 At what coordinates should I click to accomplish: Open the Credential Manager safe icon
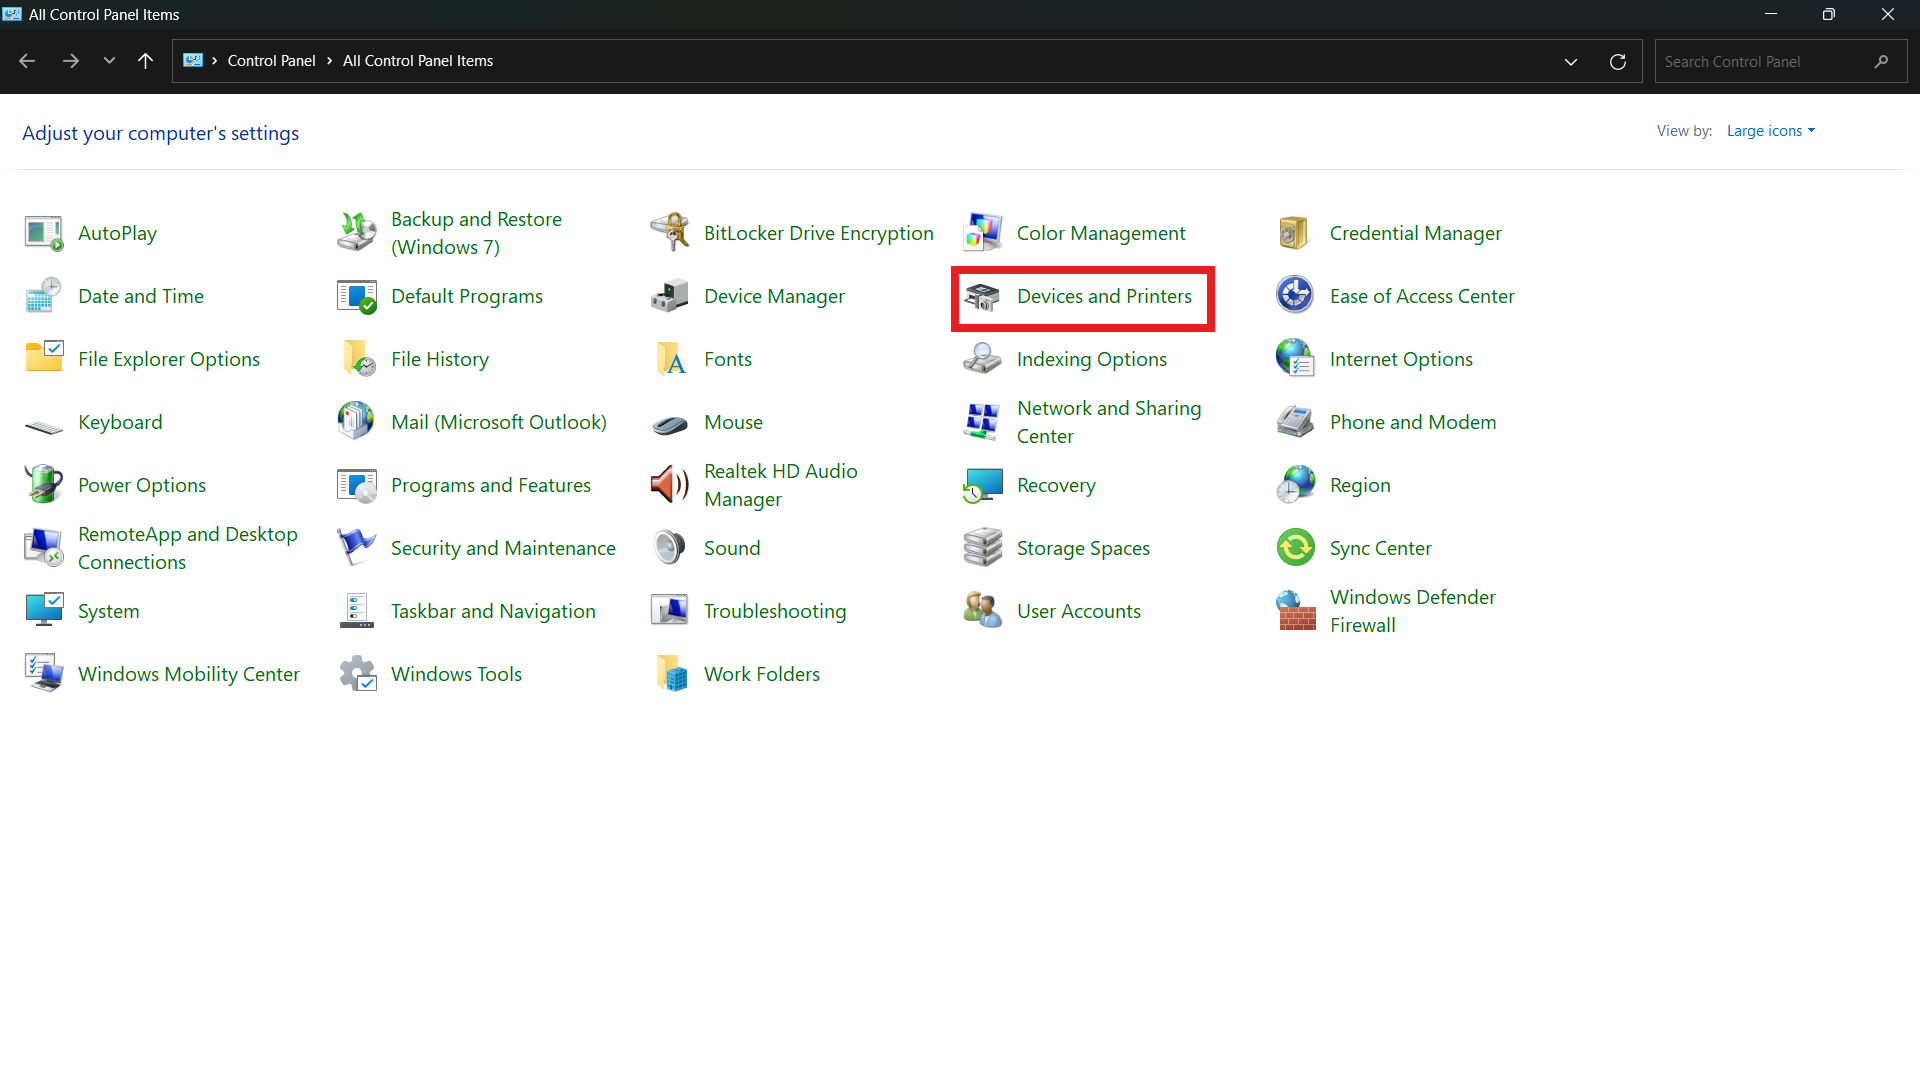(1295, 233)
